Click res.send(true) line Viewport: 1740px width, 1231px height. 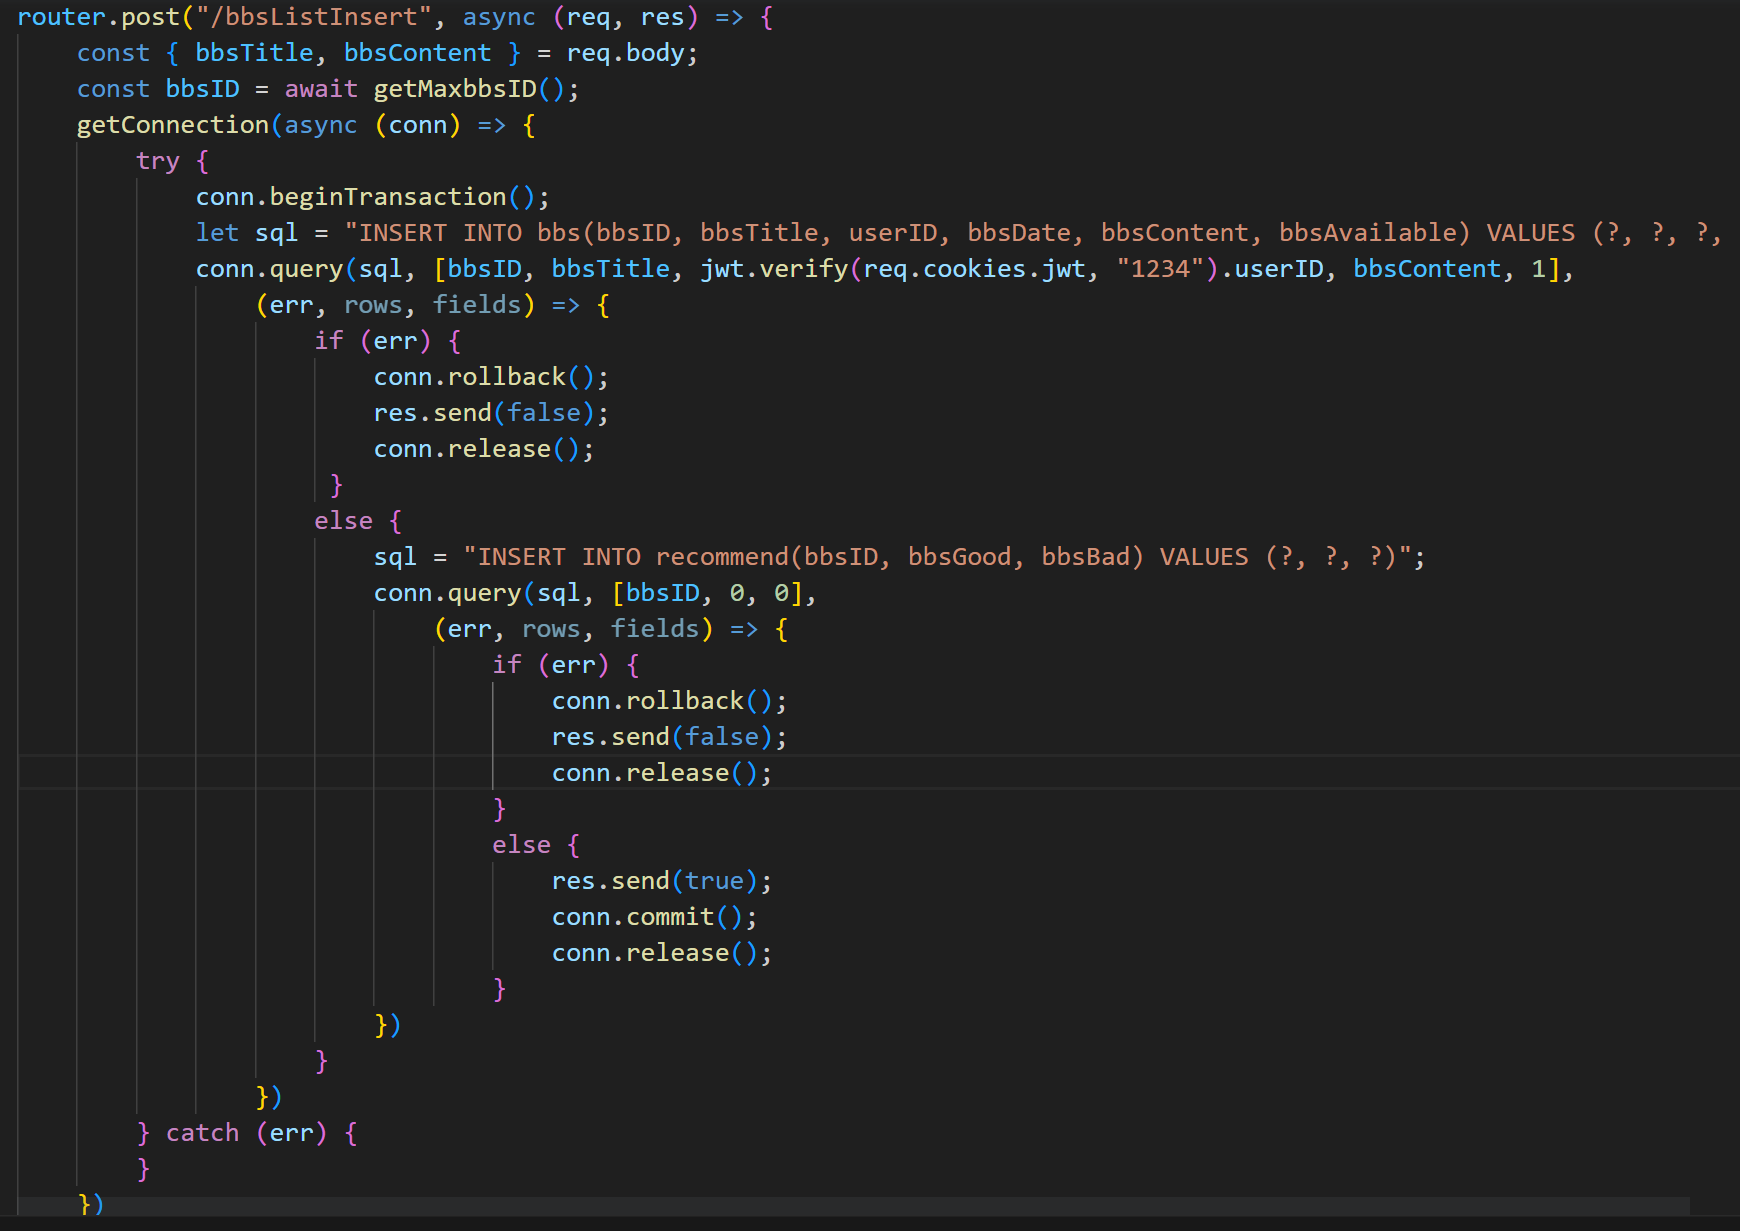[661, 881]
